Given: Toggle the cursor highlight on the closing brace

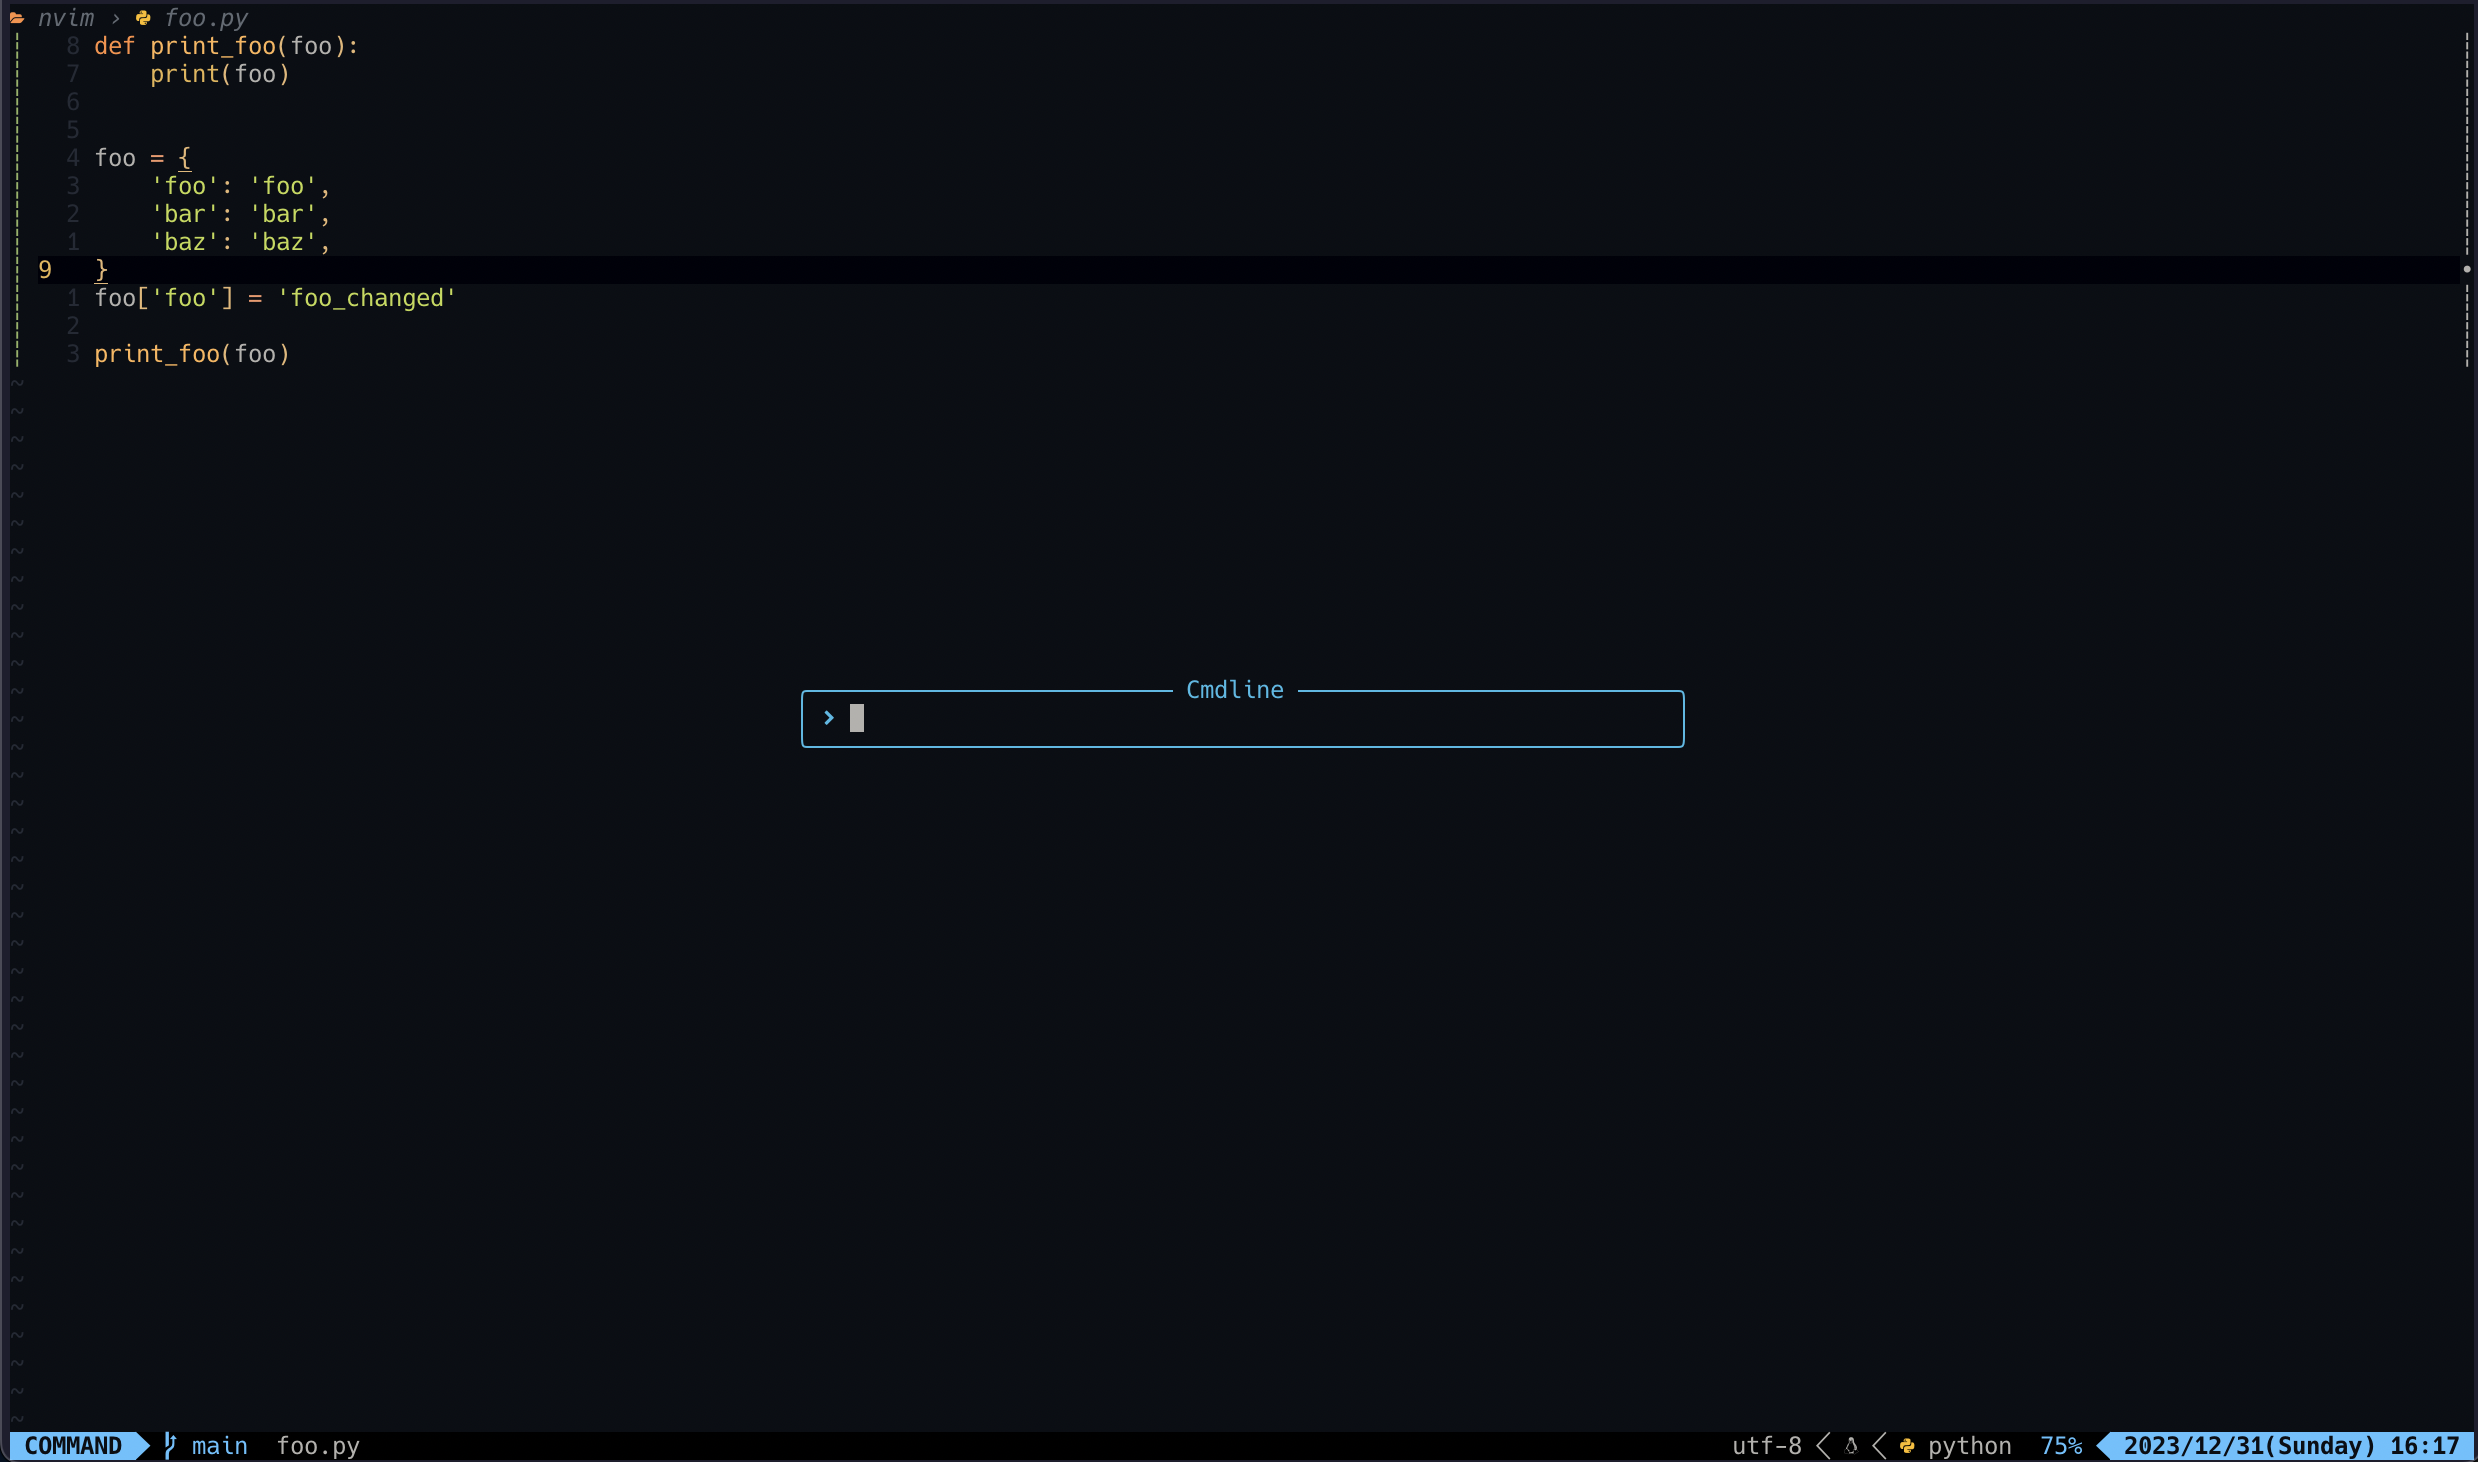Looking at the screenshot, I should 103,268.
